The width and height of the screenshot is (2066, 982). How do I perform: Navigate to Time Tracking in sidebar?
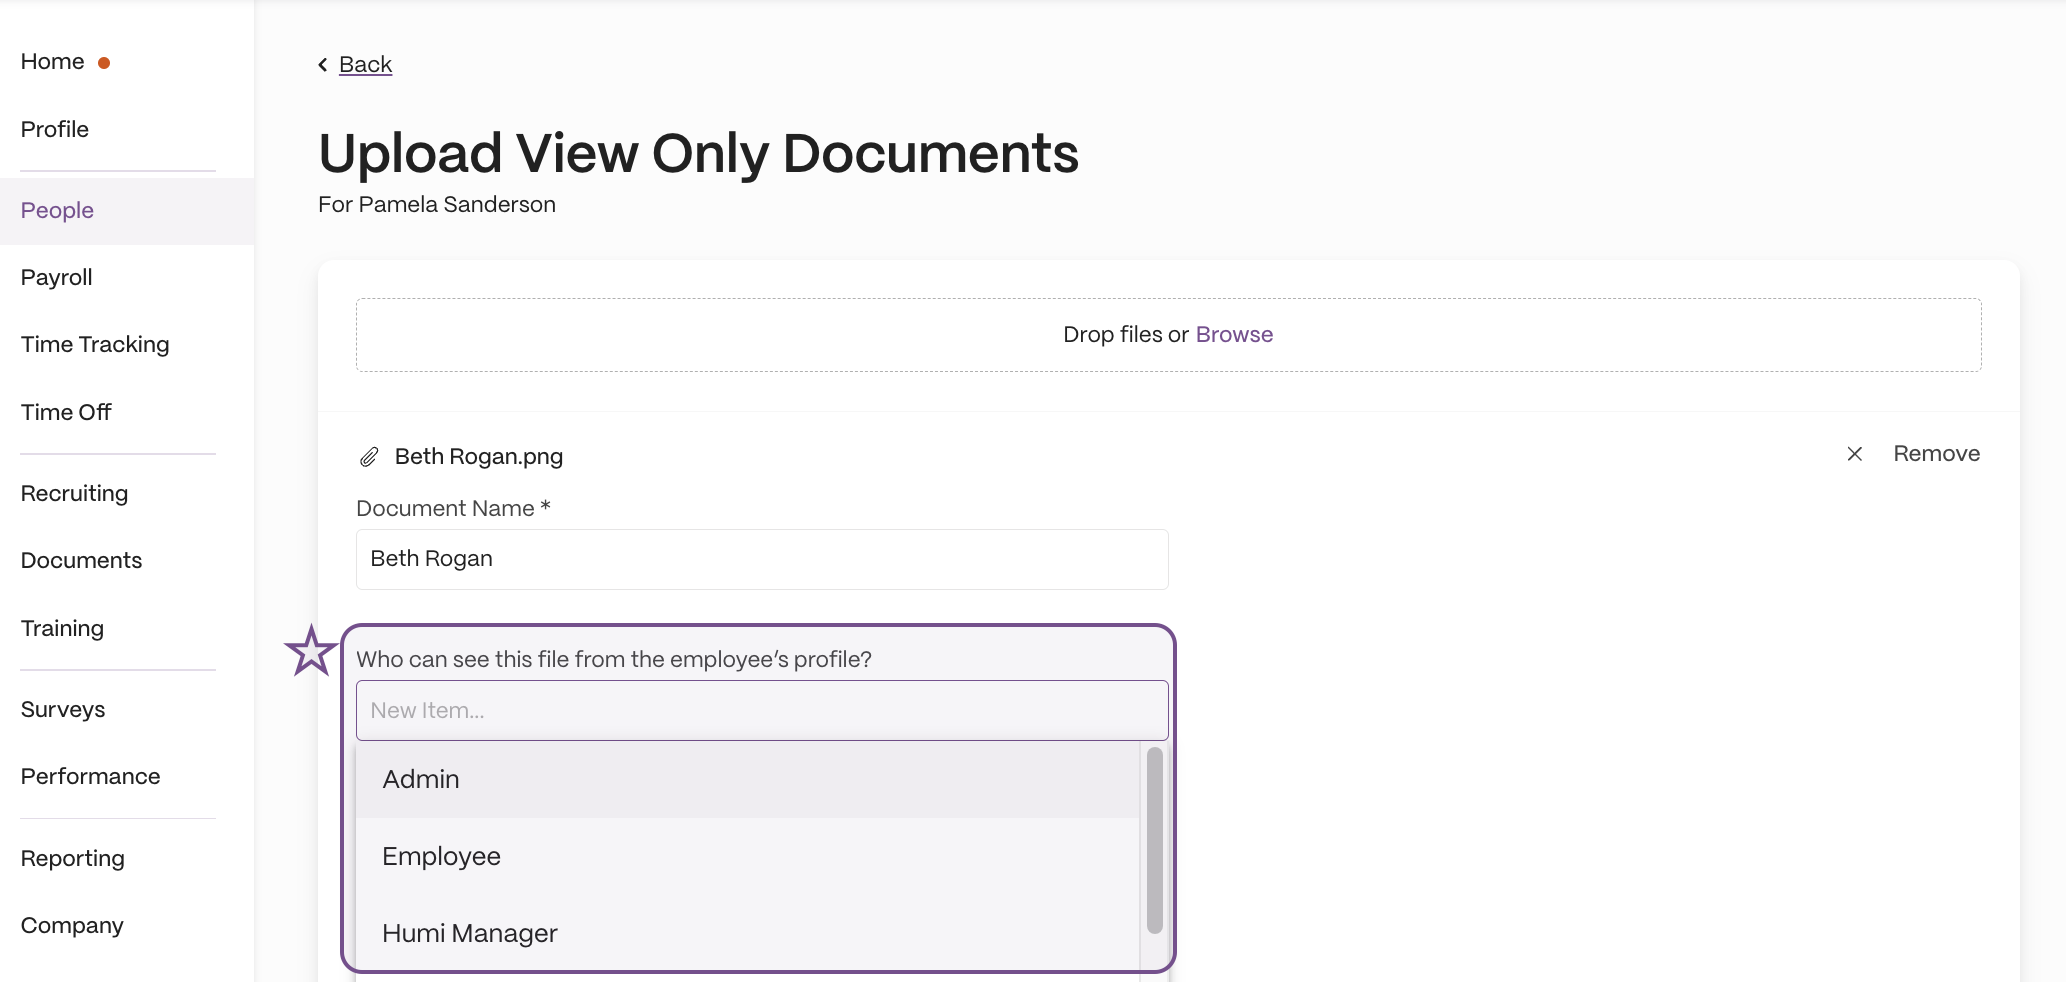(x=95, y=344)
